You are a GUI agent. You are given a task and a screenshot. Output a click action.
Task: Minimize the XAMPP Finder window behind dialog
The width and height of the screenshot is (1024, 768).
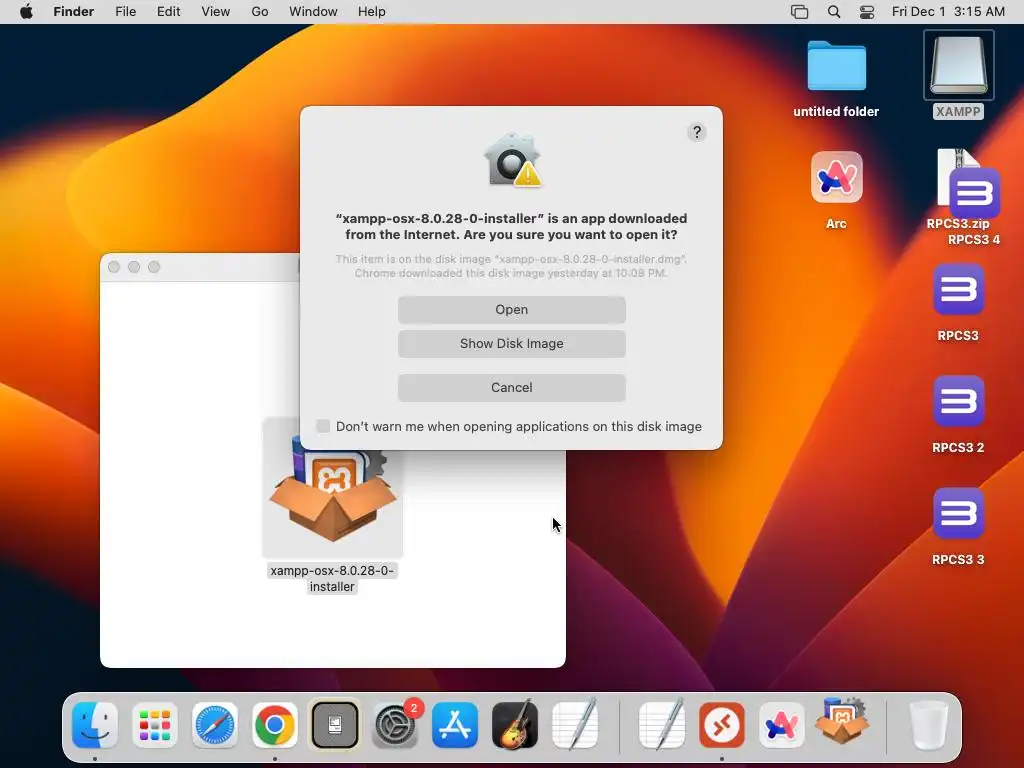click(134, 267)
